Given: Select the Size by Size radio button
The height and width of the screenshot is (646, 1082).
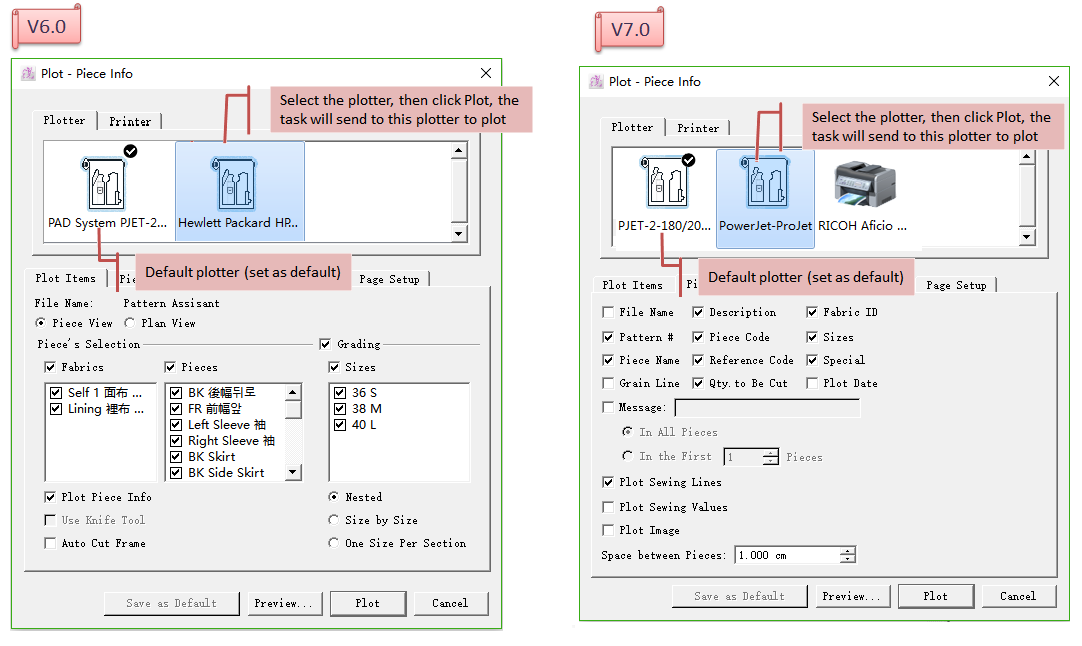Looking at the screenshot, I should pyautogui.click(x=334, y=521).
